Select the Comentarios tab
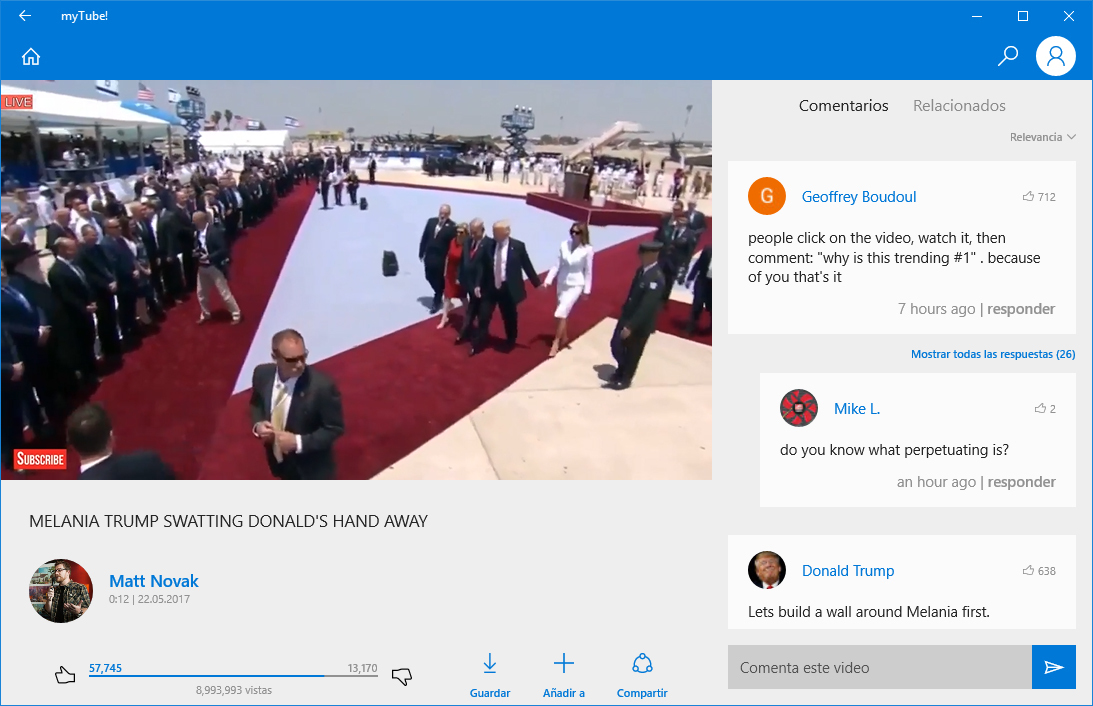 tap(843, 105)
